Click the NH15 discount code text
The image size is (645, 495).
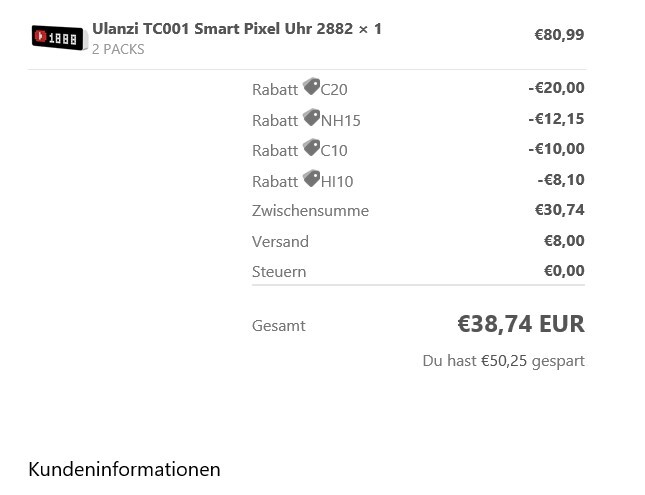[340, 120]
